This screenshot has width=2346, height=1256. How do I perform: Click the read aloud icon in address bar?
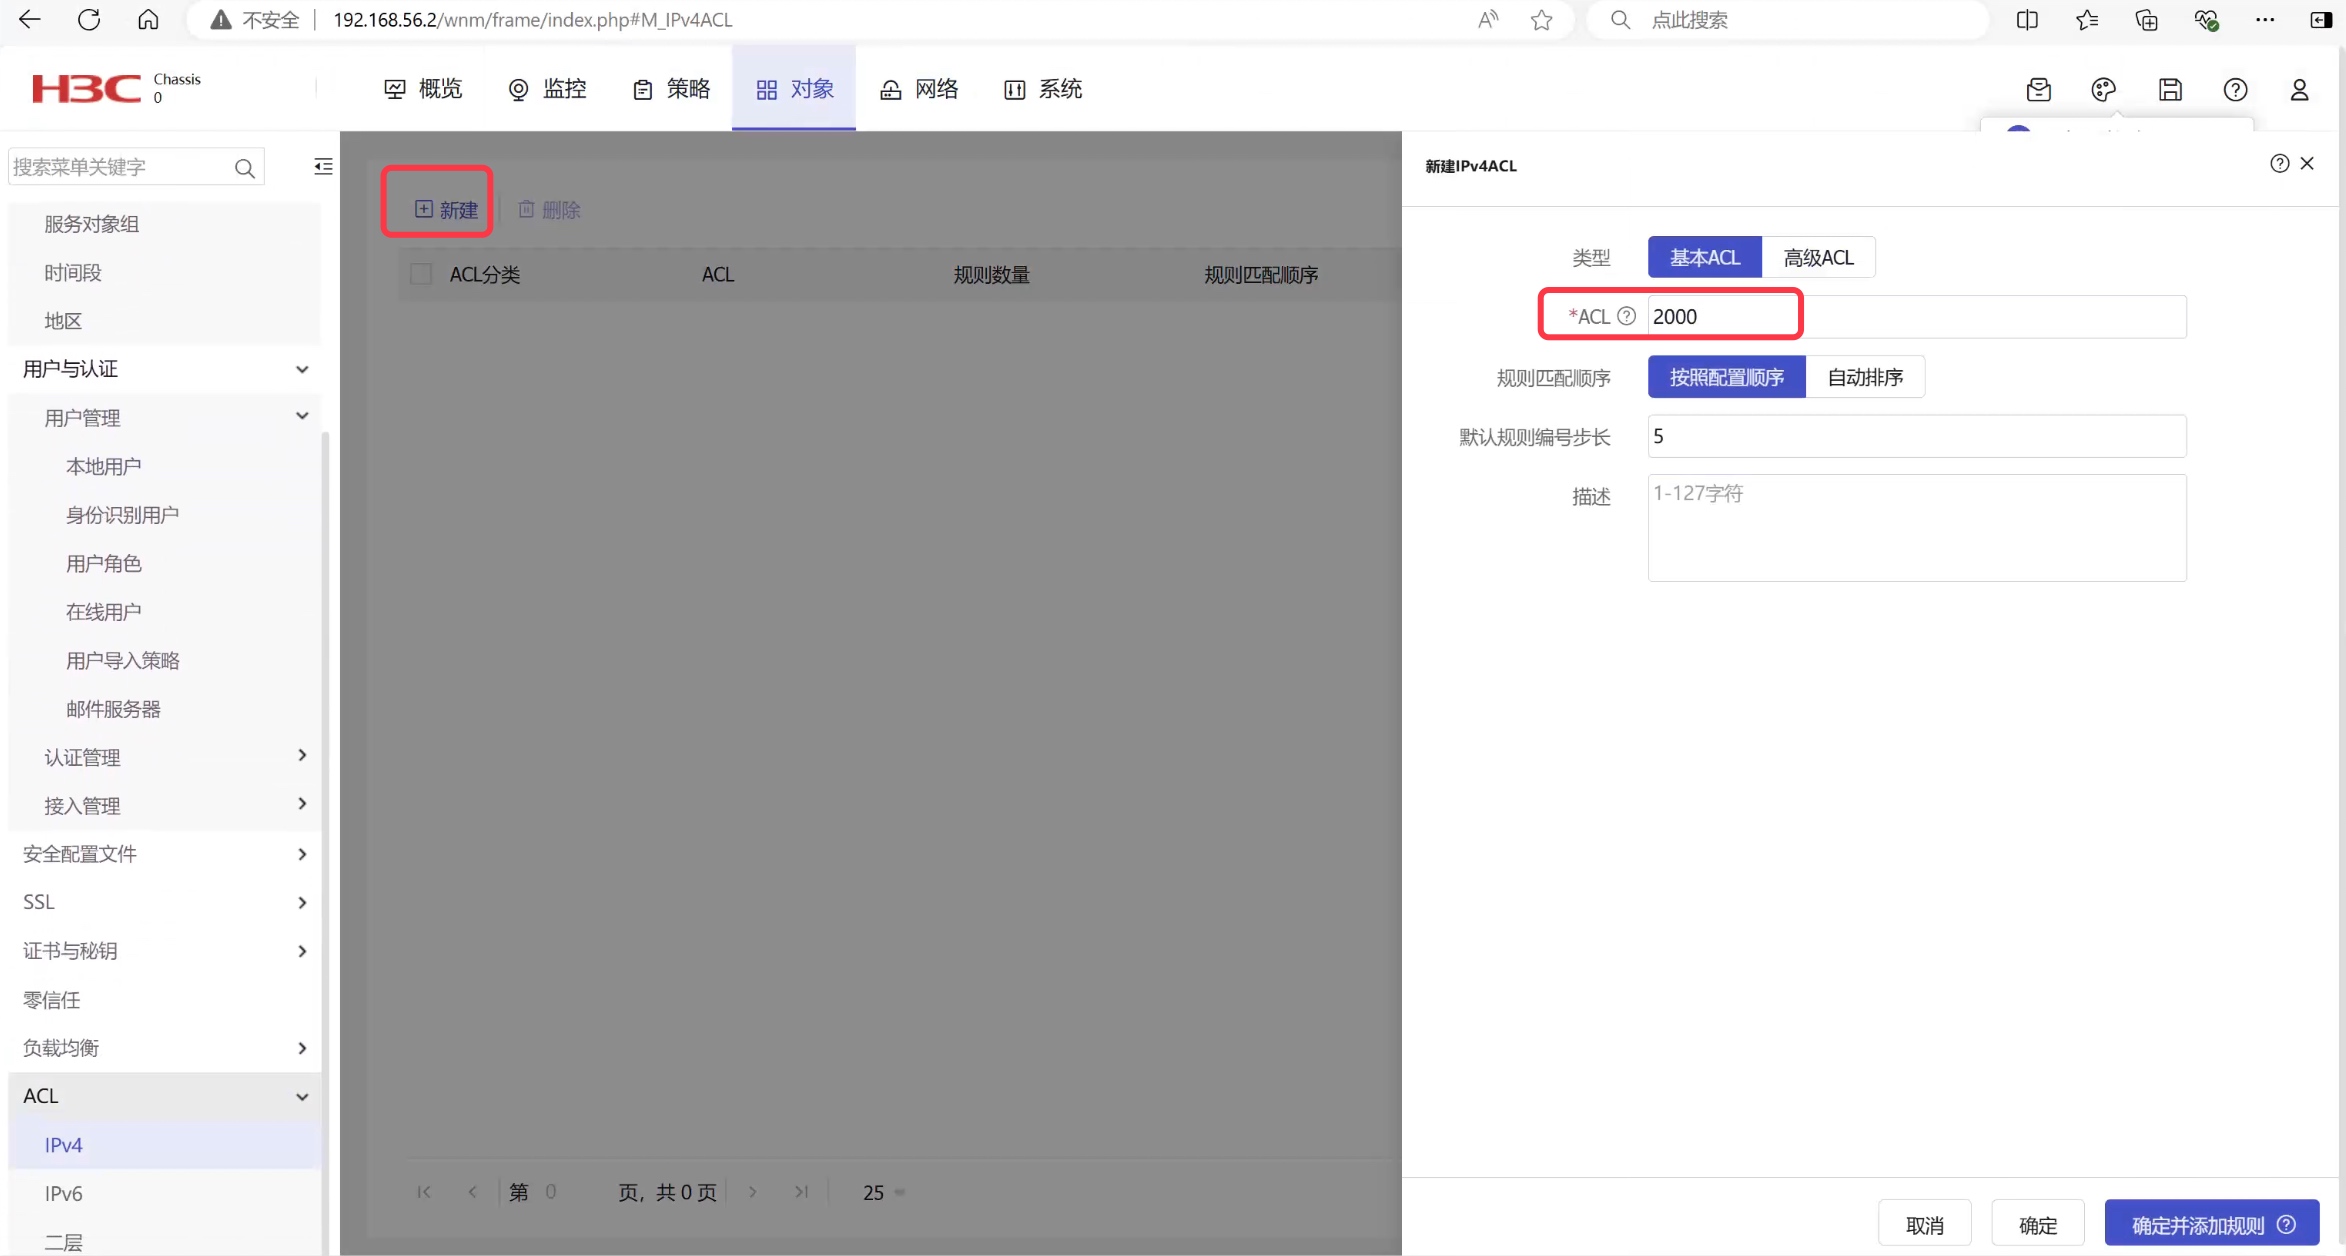pos(1488,19)
